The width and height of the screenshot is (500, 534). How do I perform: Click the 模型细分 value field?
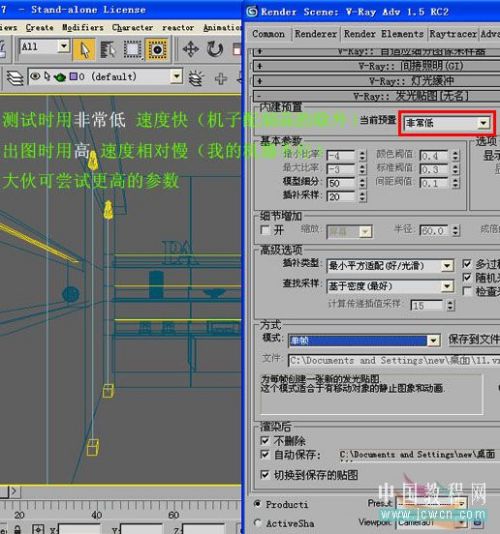(x=341, y=183)
